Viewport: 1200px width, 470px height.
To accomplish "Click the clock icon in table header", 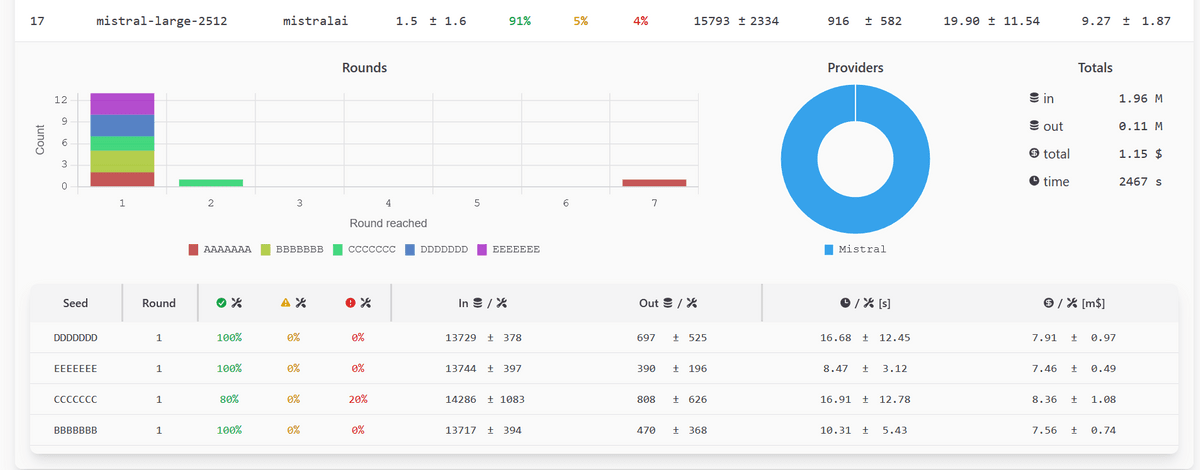I will (x=845, y=303).
